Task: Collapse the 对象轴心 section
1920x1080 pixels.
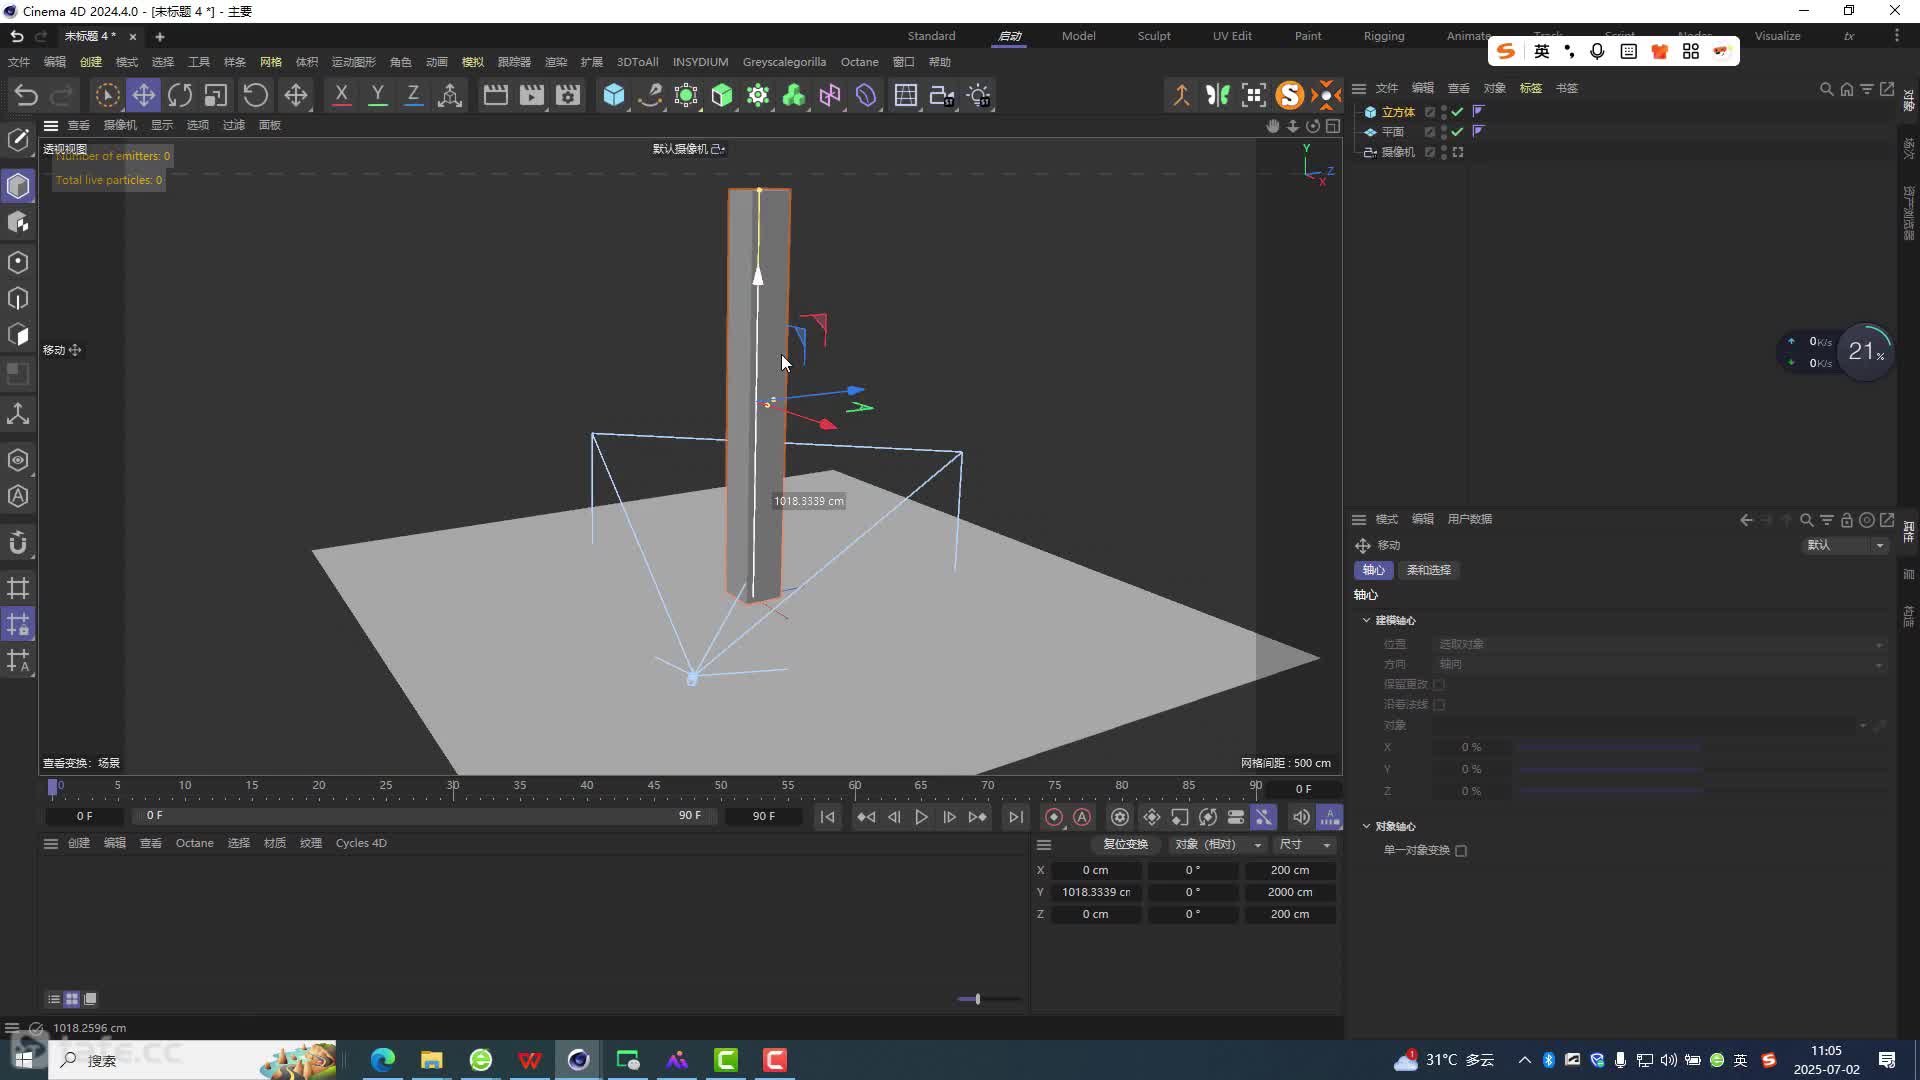Action: pyautogui.click(x=1366, y=826)
